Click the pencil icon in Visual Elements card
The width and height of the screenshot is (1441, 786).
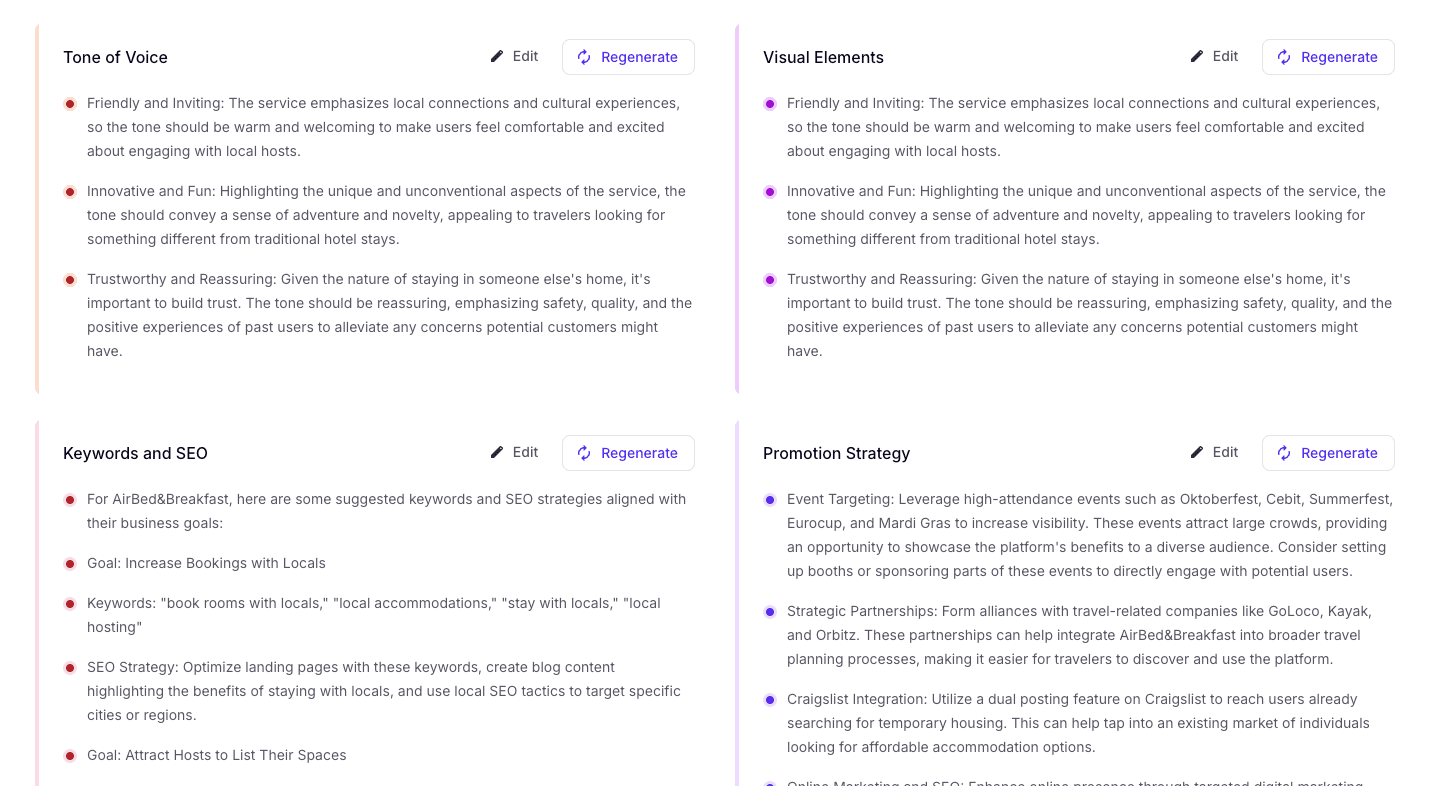pyautogui.click(x=1197, y=57)
